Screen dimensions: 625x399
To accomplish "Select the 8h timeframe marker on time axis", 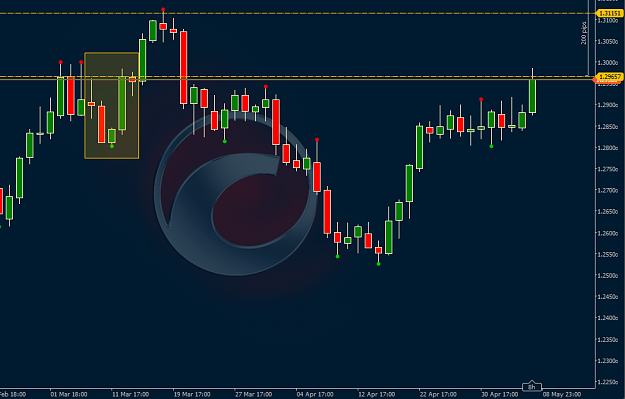I will point(532,387).
